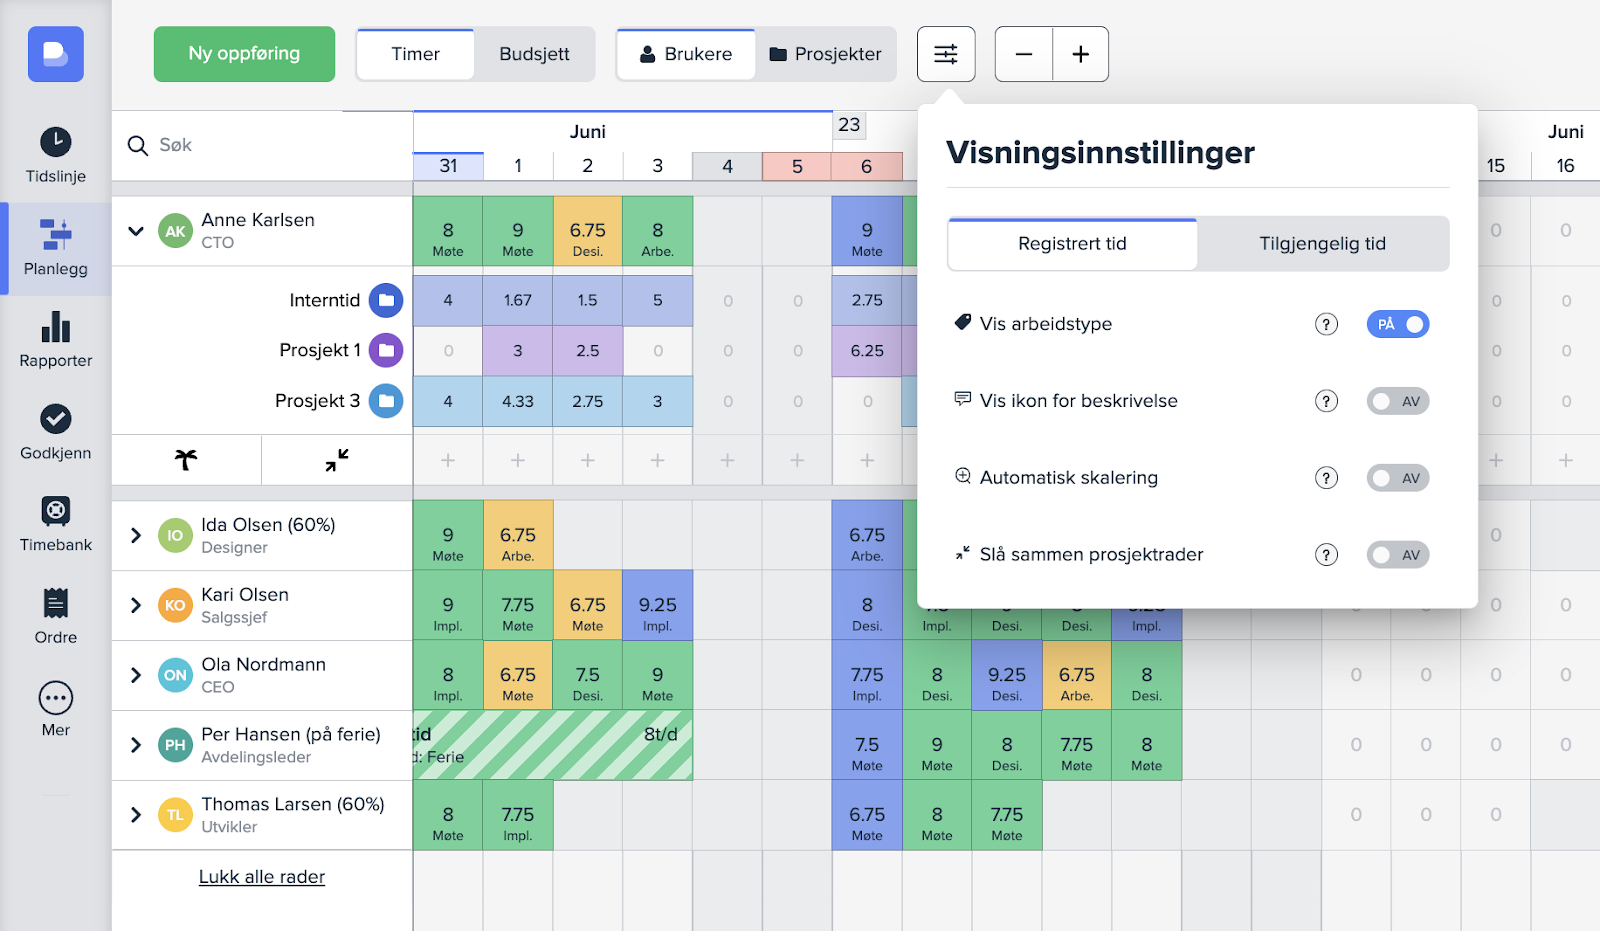Open Rapporter bar chart icon

(x=56, y=327)
